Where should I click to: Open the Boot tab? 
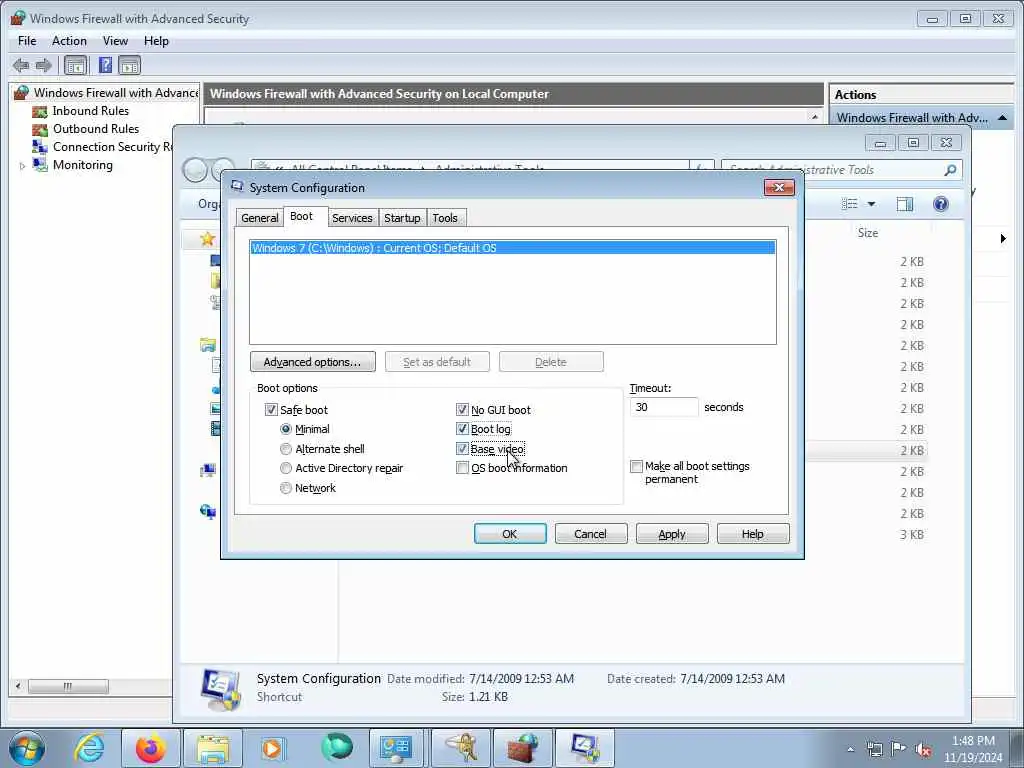pyautogui.click(x=301, y=216)
